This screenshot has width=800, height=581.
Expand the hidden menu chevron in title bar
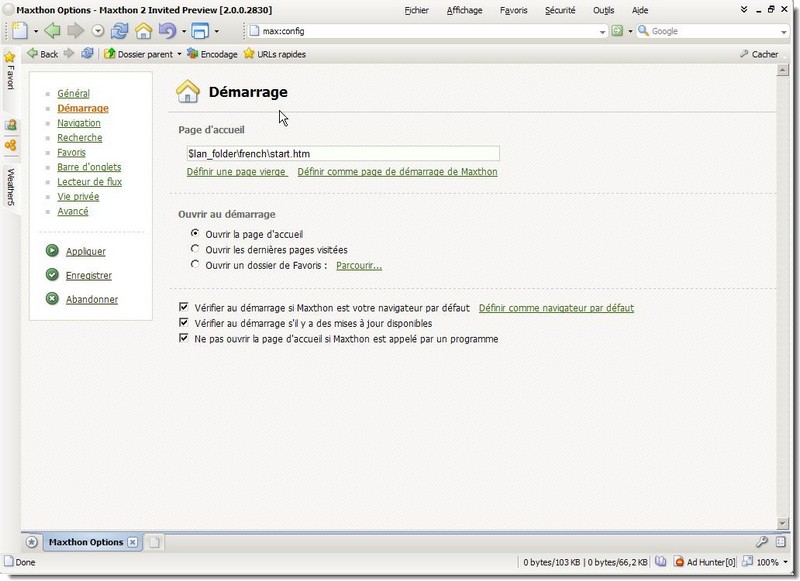[x=744, y=10]
